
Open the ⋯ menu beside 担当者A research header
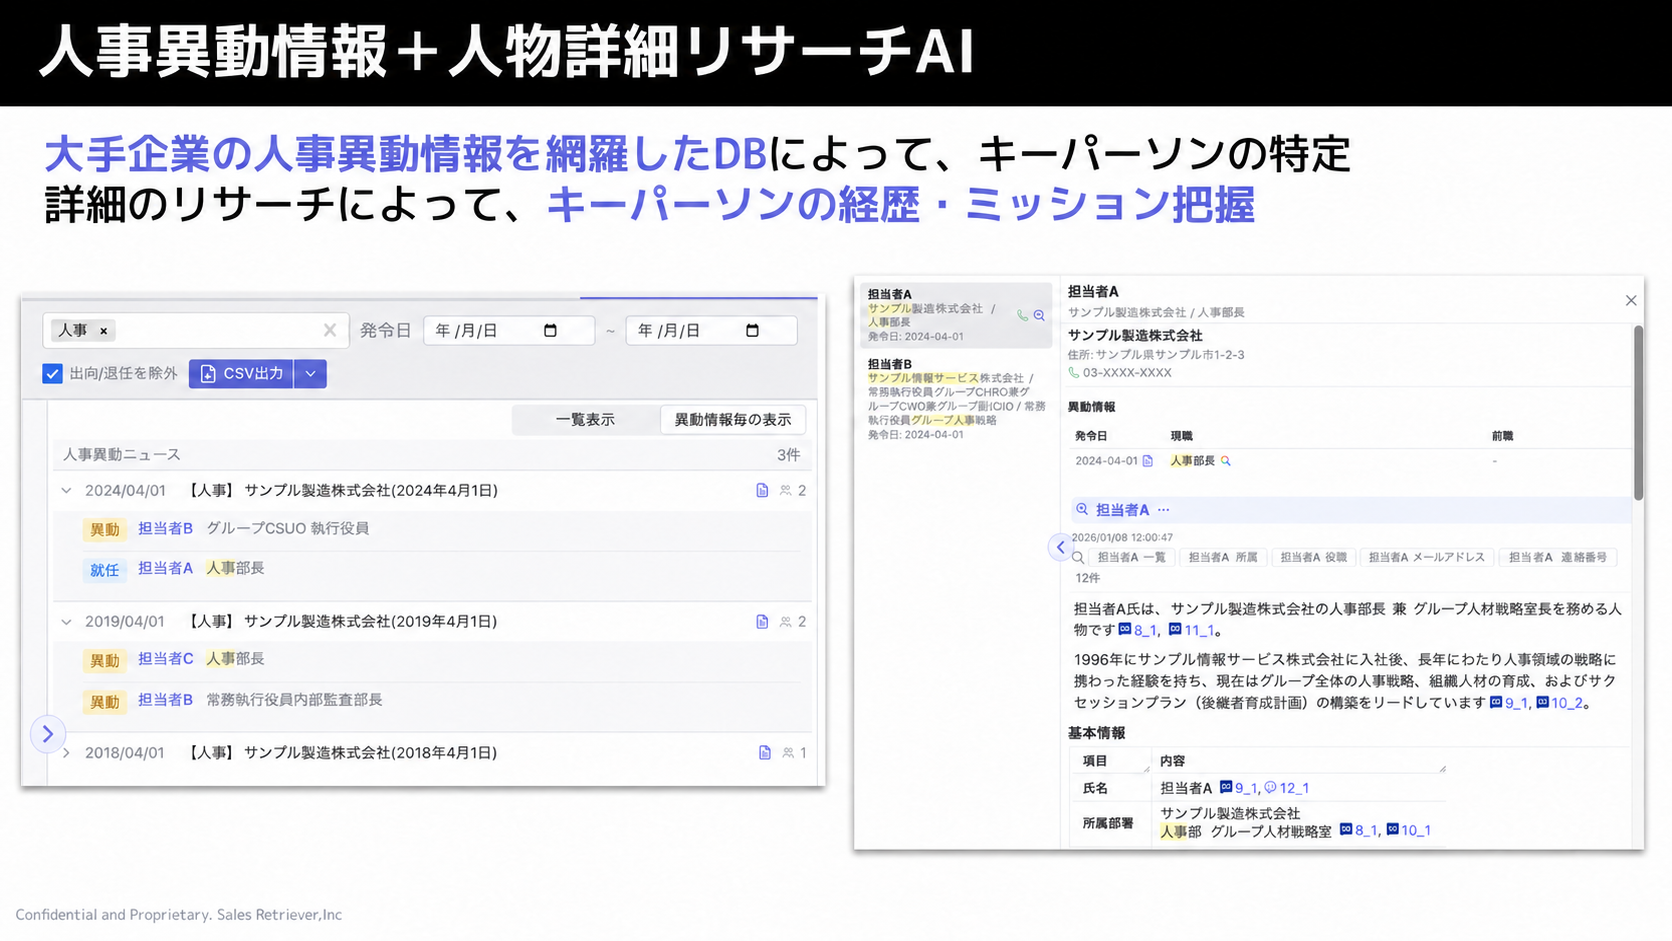click(x=1163, y=510)
